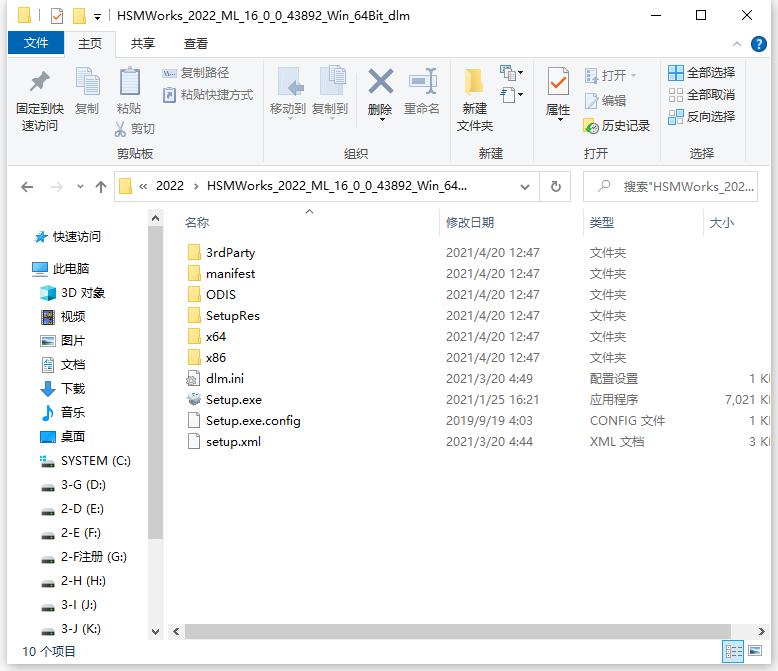778x671 pixels.
Task: Select the Share (共享) ribbon tab
Action: click(143, 44)
